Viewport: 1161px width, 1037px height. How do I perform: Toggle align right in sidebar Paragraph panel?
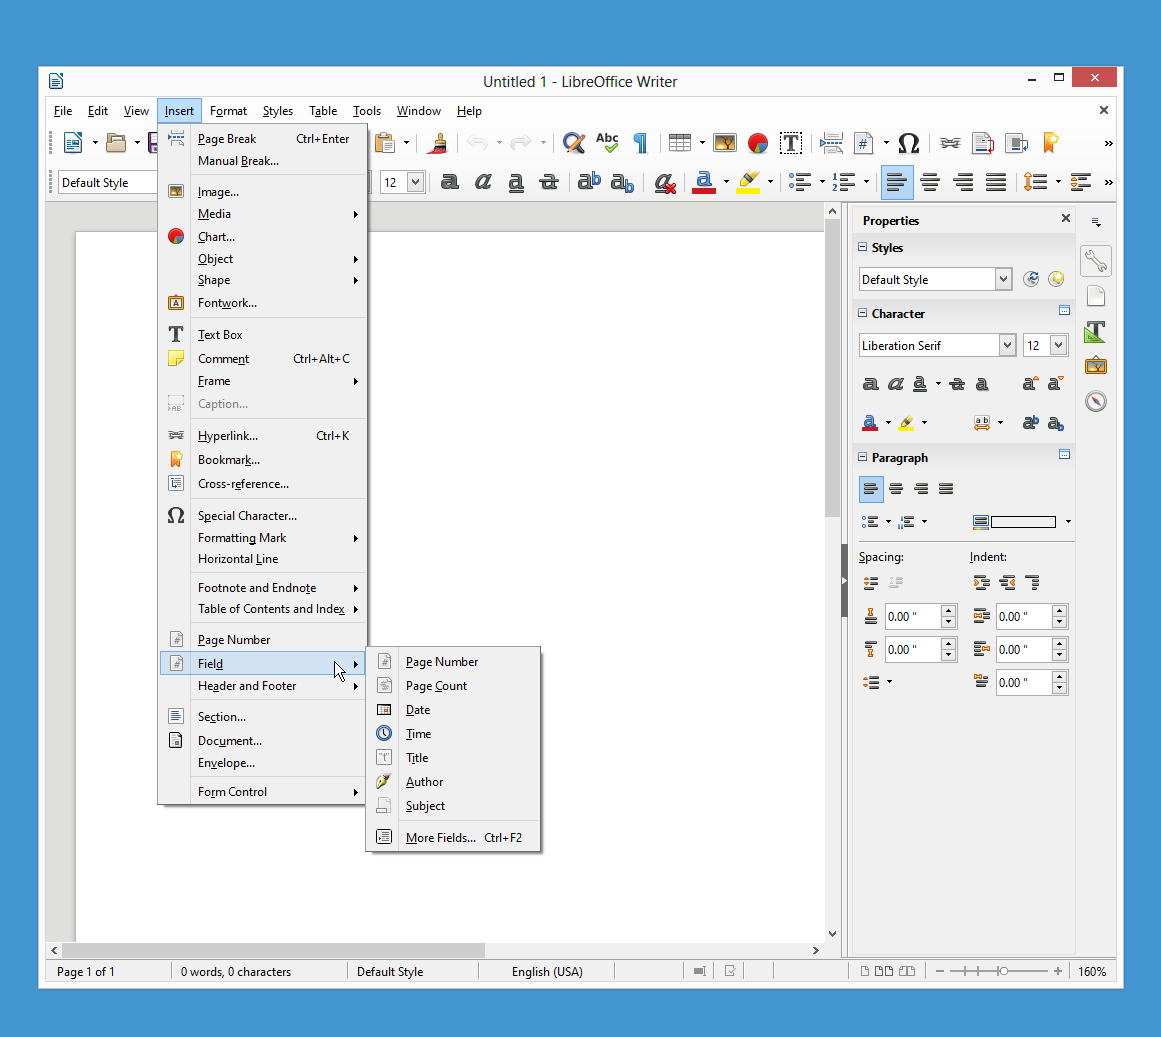(921, 489)
